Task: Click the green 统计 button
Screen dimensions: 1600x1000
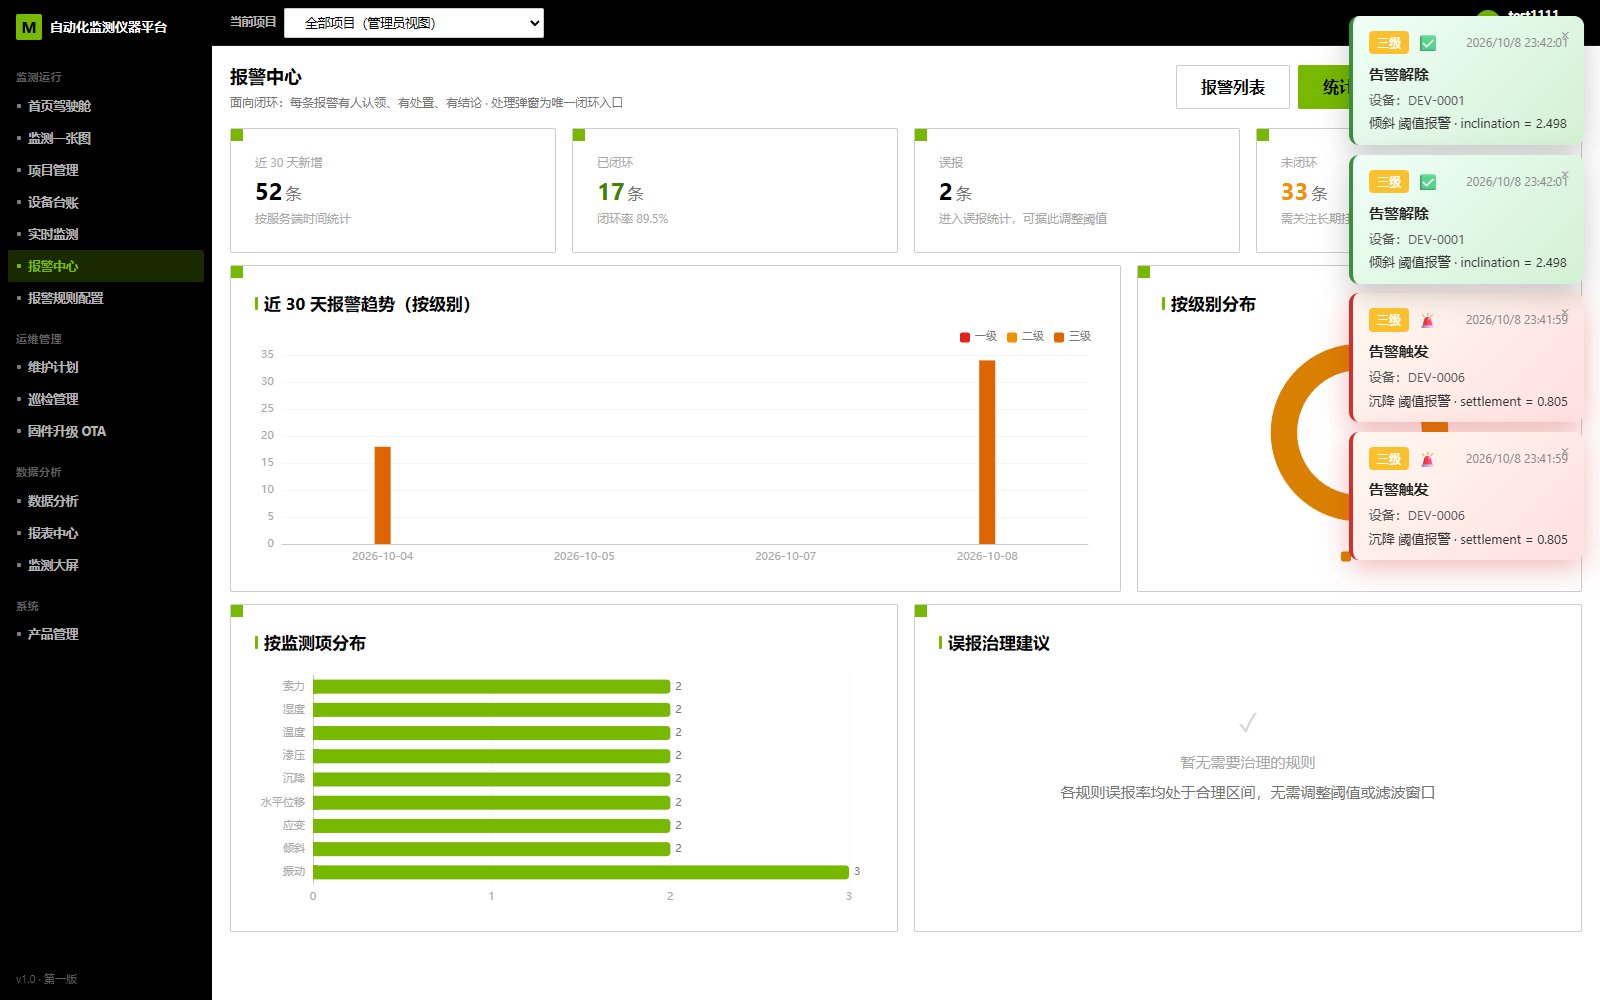Action: click(x=1324, y=87)
